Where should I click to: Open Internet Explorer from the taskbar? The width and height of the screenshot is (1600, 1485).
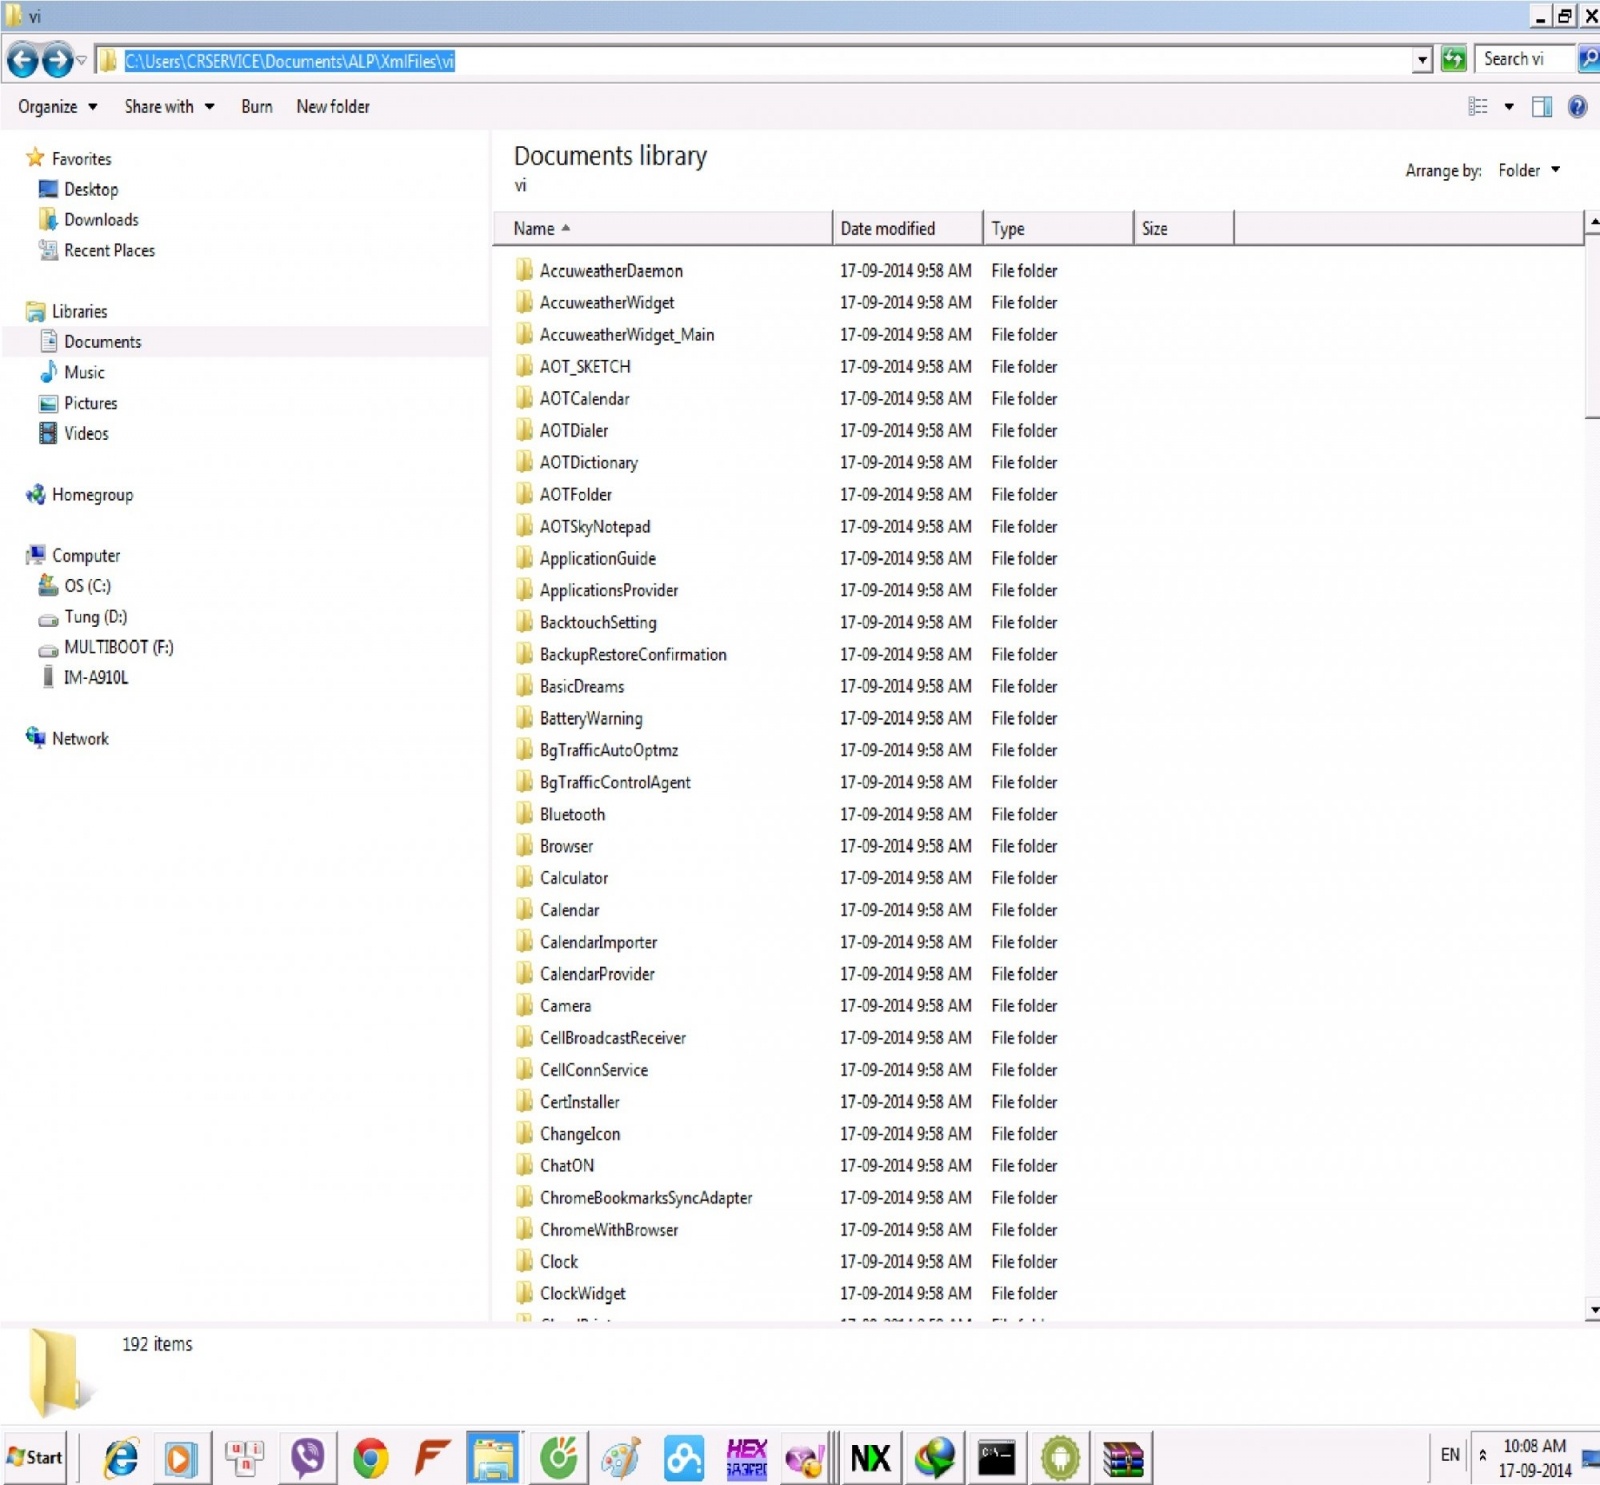[x=122, y=1458]
